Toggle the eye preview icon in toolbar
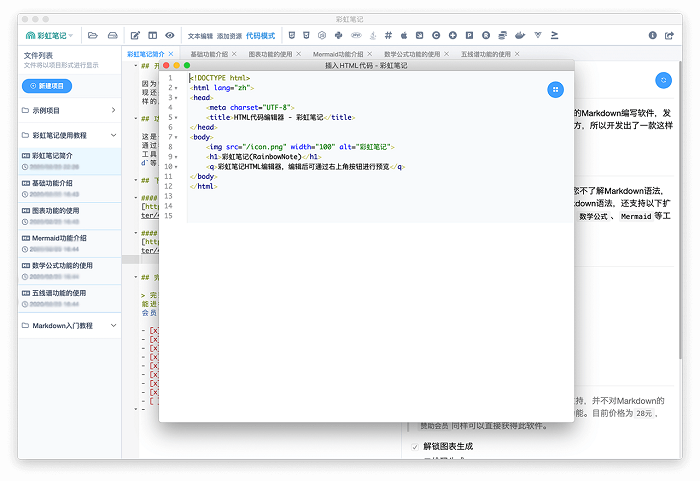Screen dimensions: 700x481 tap(169, 35)
